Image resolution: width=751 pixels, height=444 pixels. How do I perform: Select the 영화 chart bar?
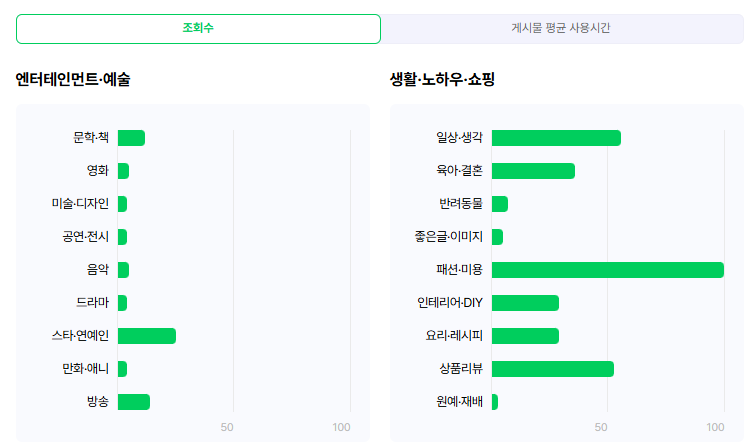click(x=123, y=171)
